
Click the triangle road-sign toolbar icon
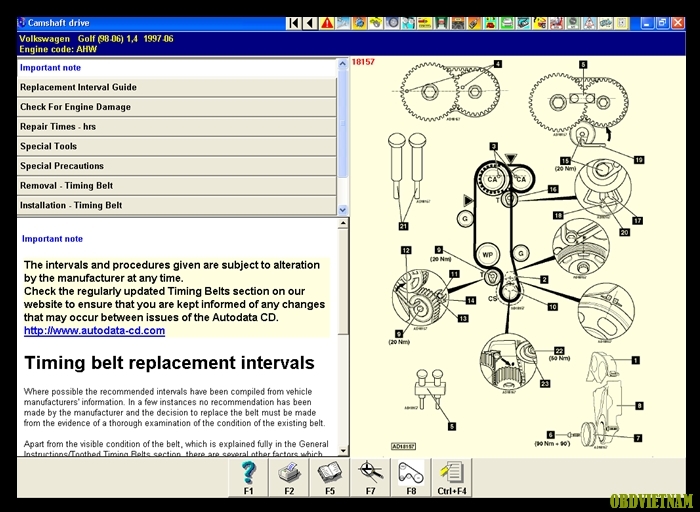click(x=589, y=23)
